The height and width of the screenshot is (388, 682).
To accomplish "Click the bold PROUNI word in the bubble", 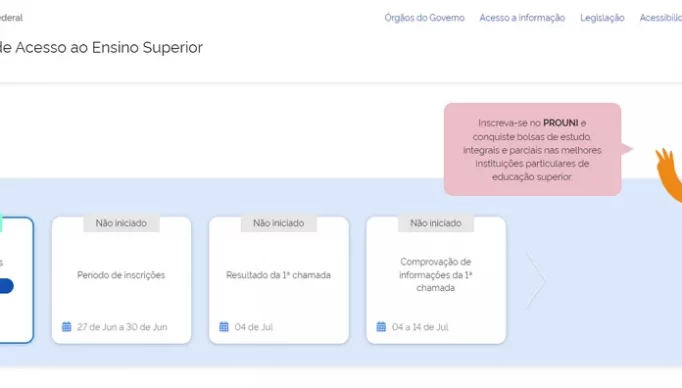I will click(x=561, y=123).
